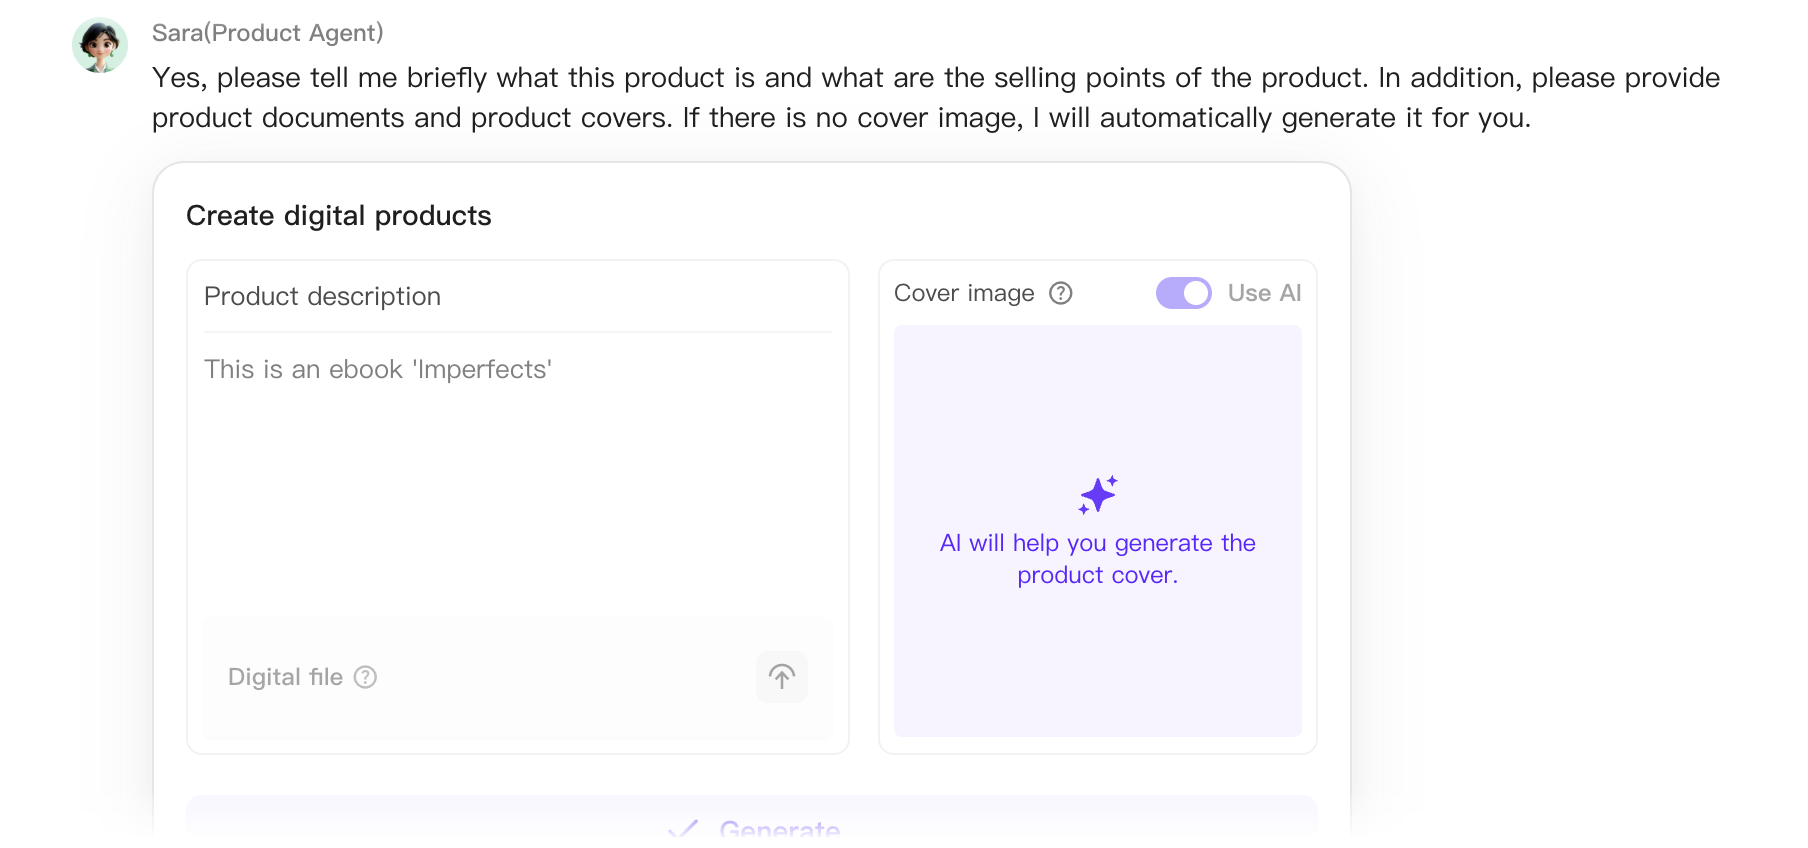Viewport: 1808px width, 848px height.
Task: Click the purple sparkle AI icon
Action: pyautogui.click(x=1097, y=495)
